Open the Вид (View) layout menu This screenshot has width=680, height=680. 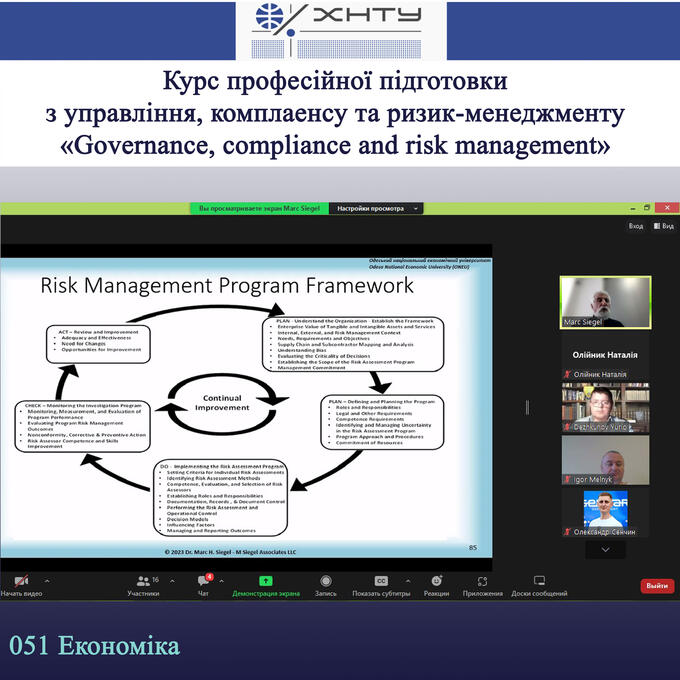coord(663,226)
